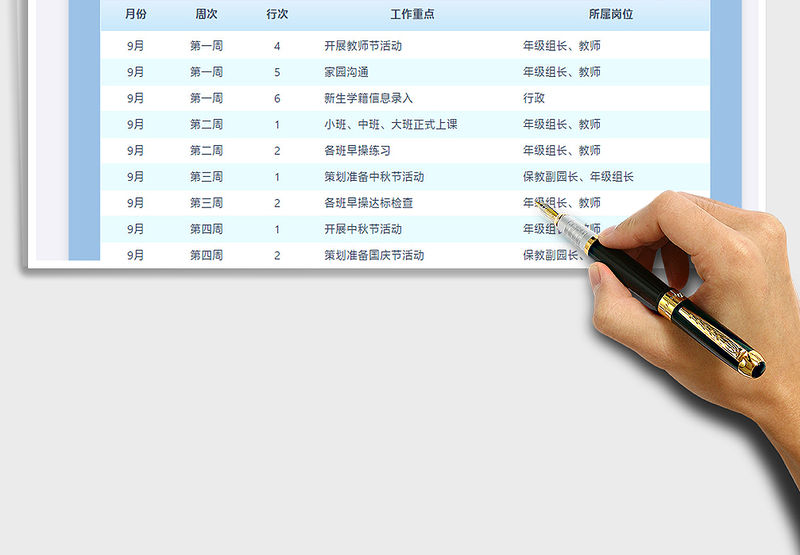This screenshot has width=800, height=555.
Task: Click 行次 cell with value 5
Action: click(x=277, y=72)
